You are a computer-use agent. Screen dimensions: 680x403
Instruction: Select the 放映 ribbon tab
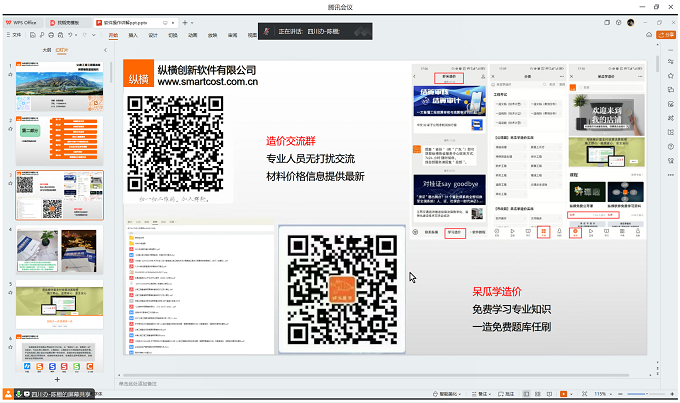click(x=212, y=35)
